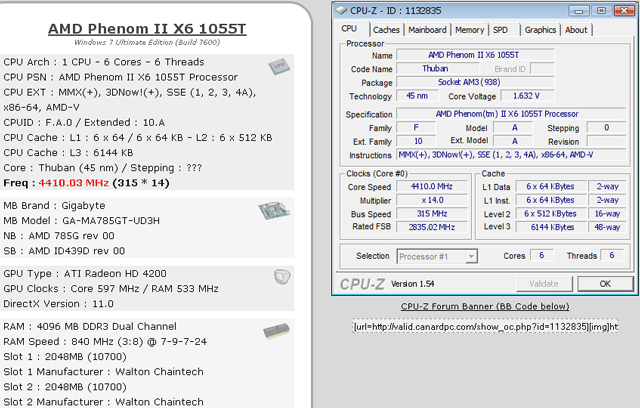
Task: Click the BB code URL input field
Action: click(x=485, y=326)
